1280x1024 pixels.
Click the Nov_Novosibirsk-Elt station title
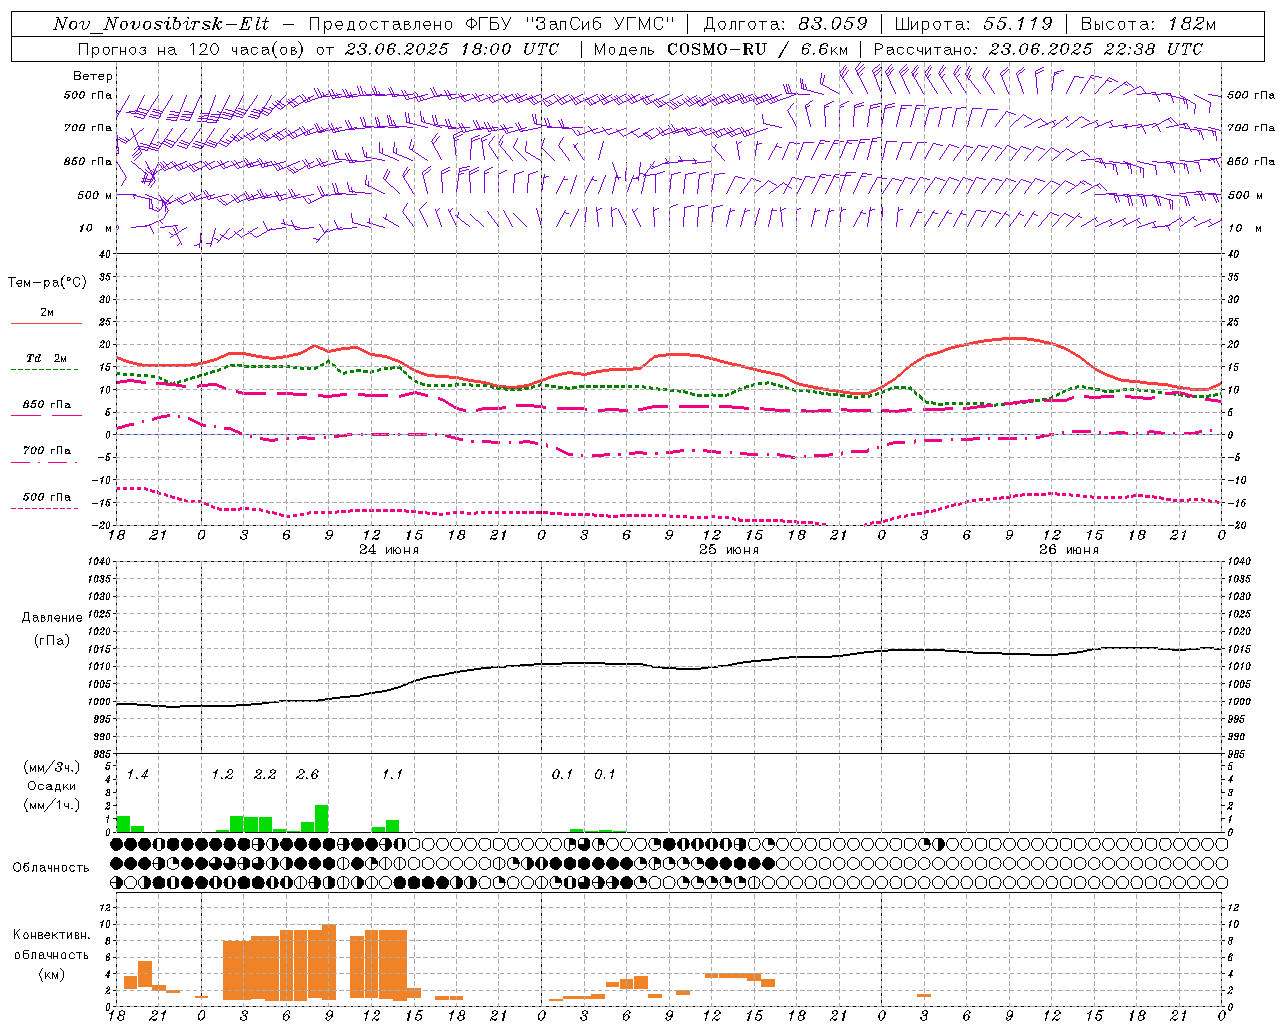pos(161,24)
